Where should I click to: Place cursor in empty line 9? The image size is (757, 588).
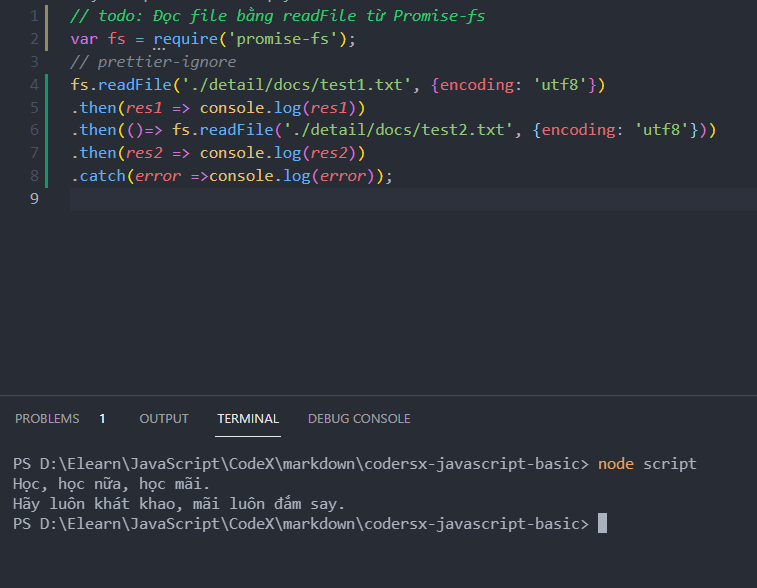(413, 199)
